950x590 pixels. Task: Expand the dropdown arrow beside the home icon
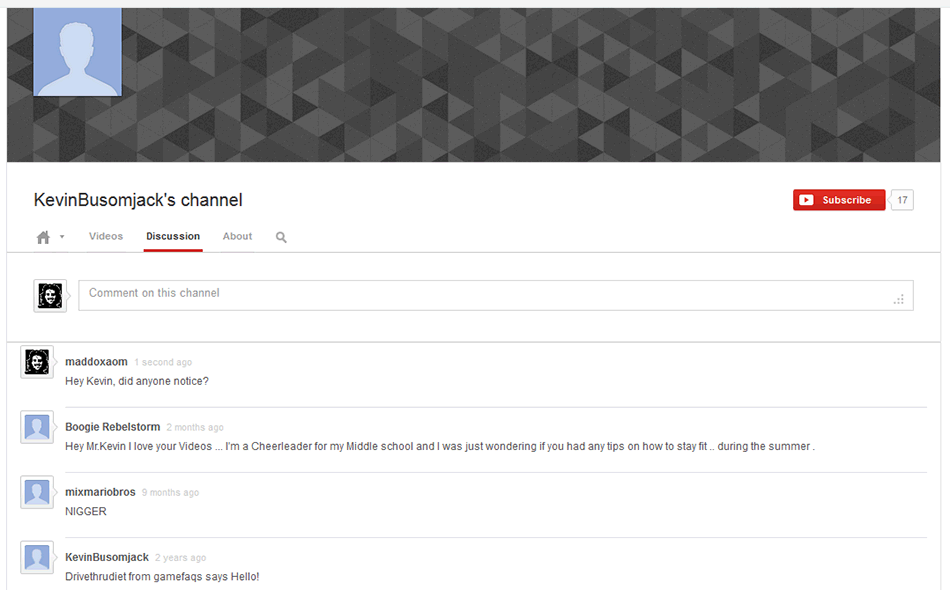62,237
